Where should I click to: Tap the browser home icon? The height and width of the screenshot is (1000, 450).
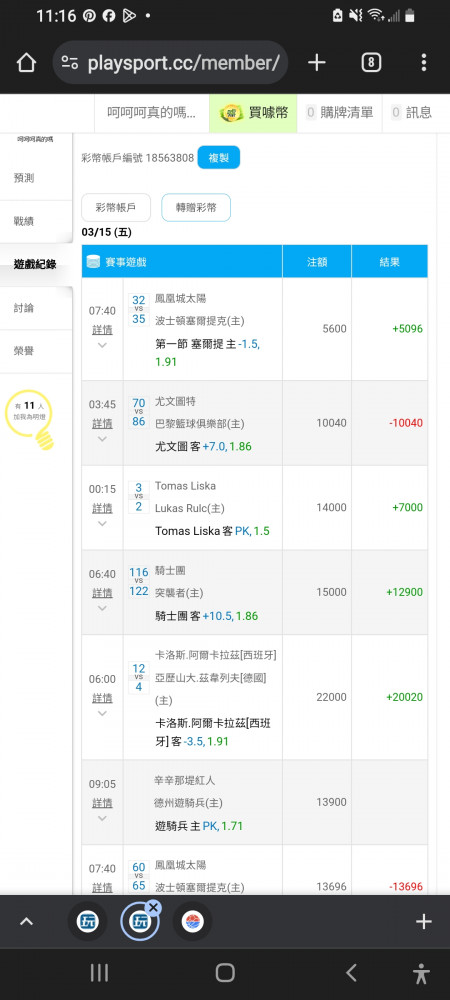26,62
